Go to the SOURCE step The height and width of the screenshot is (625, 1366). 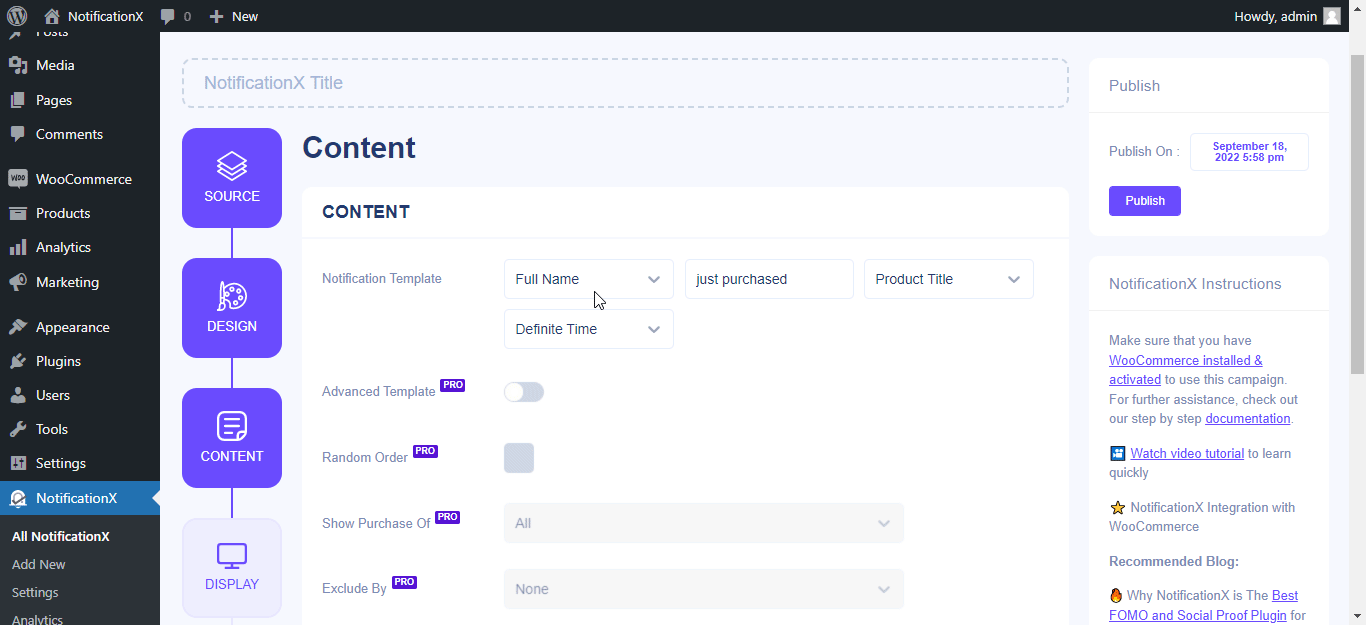coord(232,178)
